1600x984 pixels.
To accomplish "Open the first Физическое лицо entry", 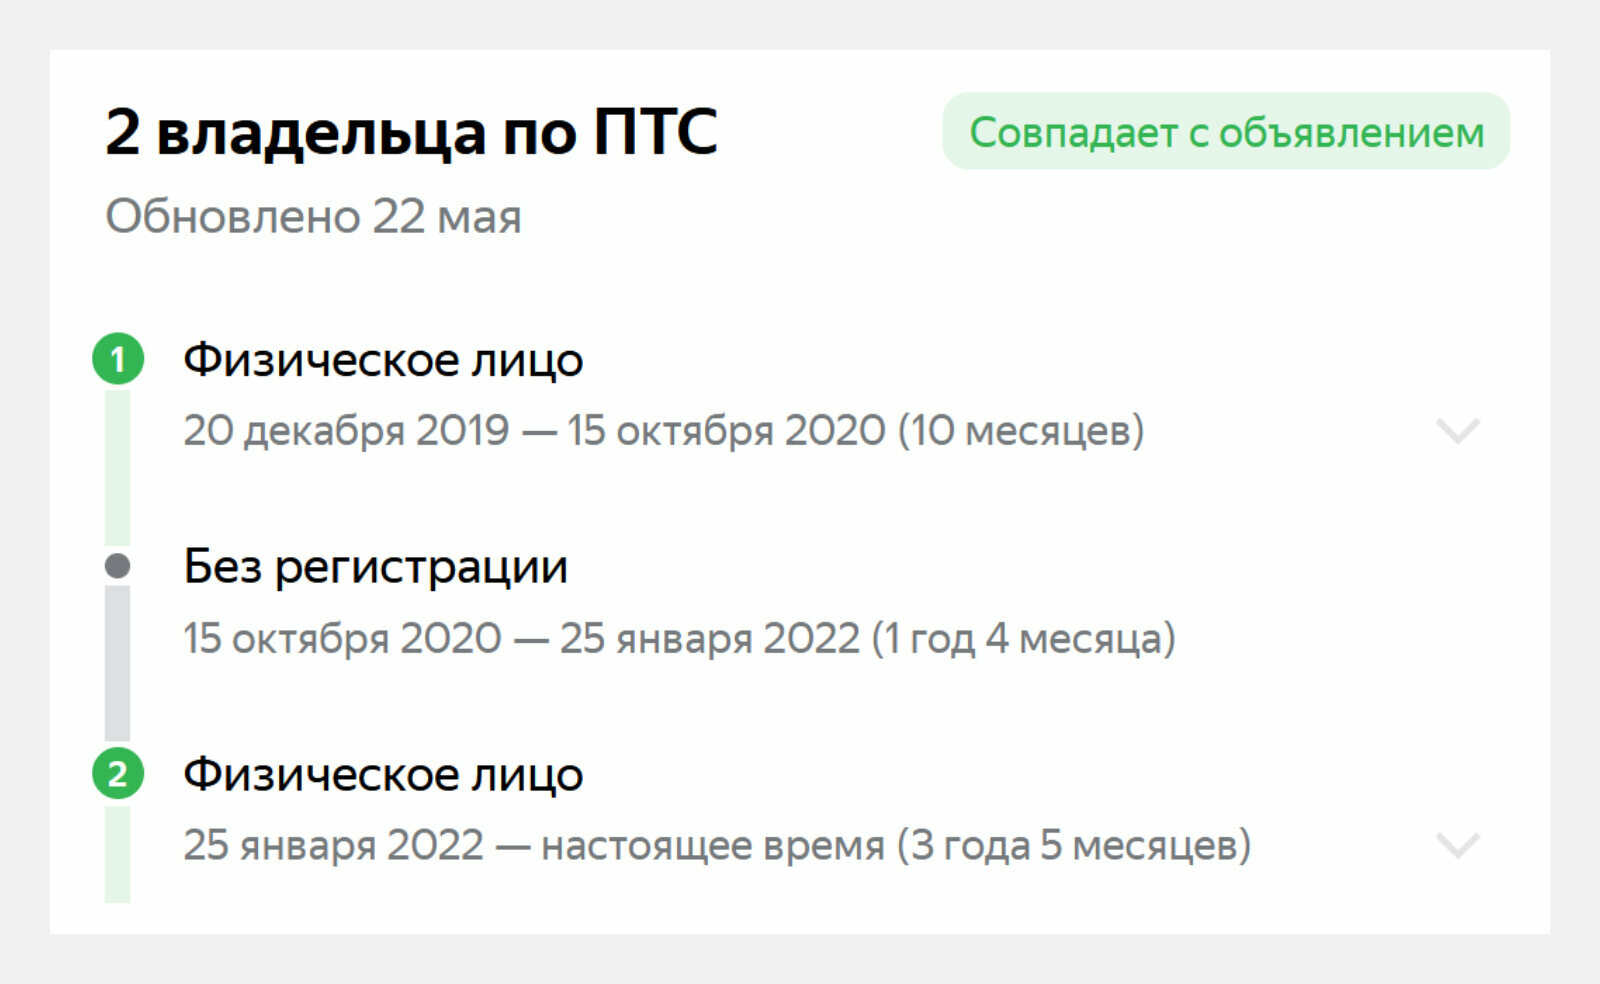I will 383,360.
